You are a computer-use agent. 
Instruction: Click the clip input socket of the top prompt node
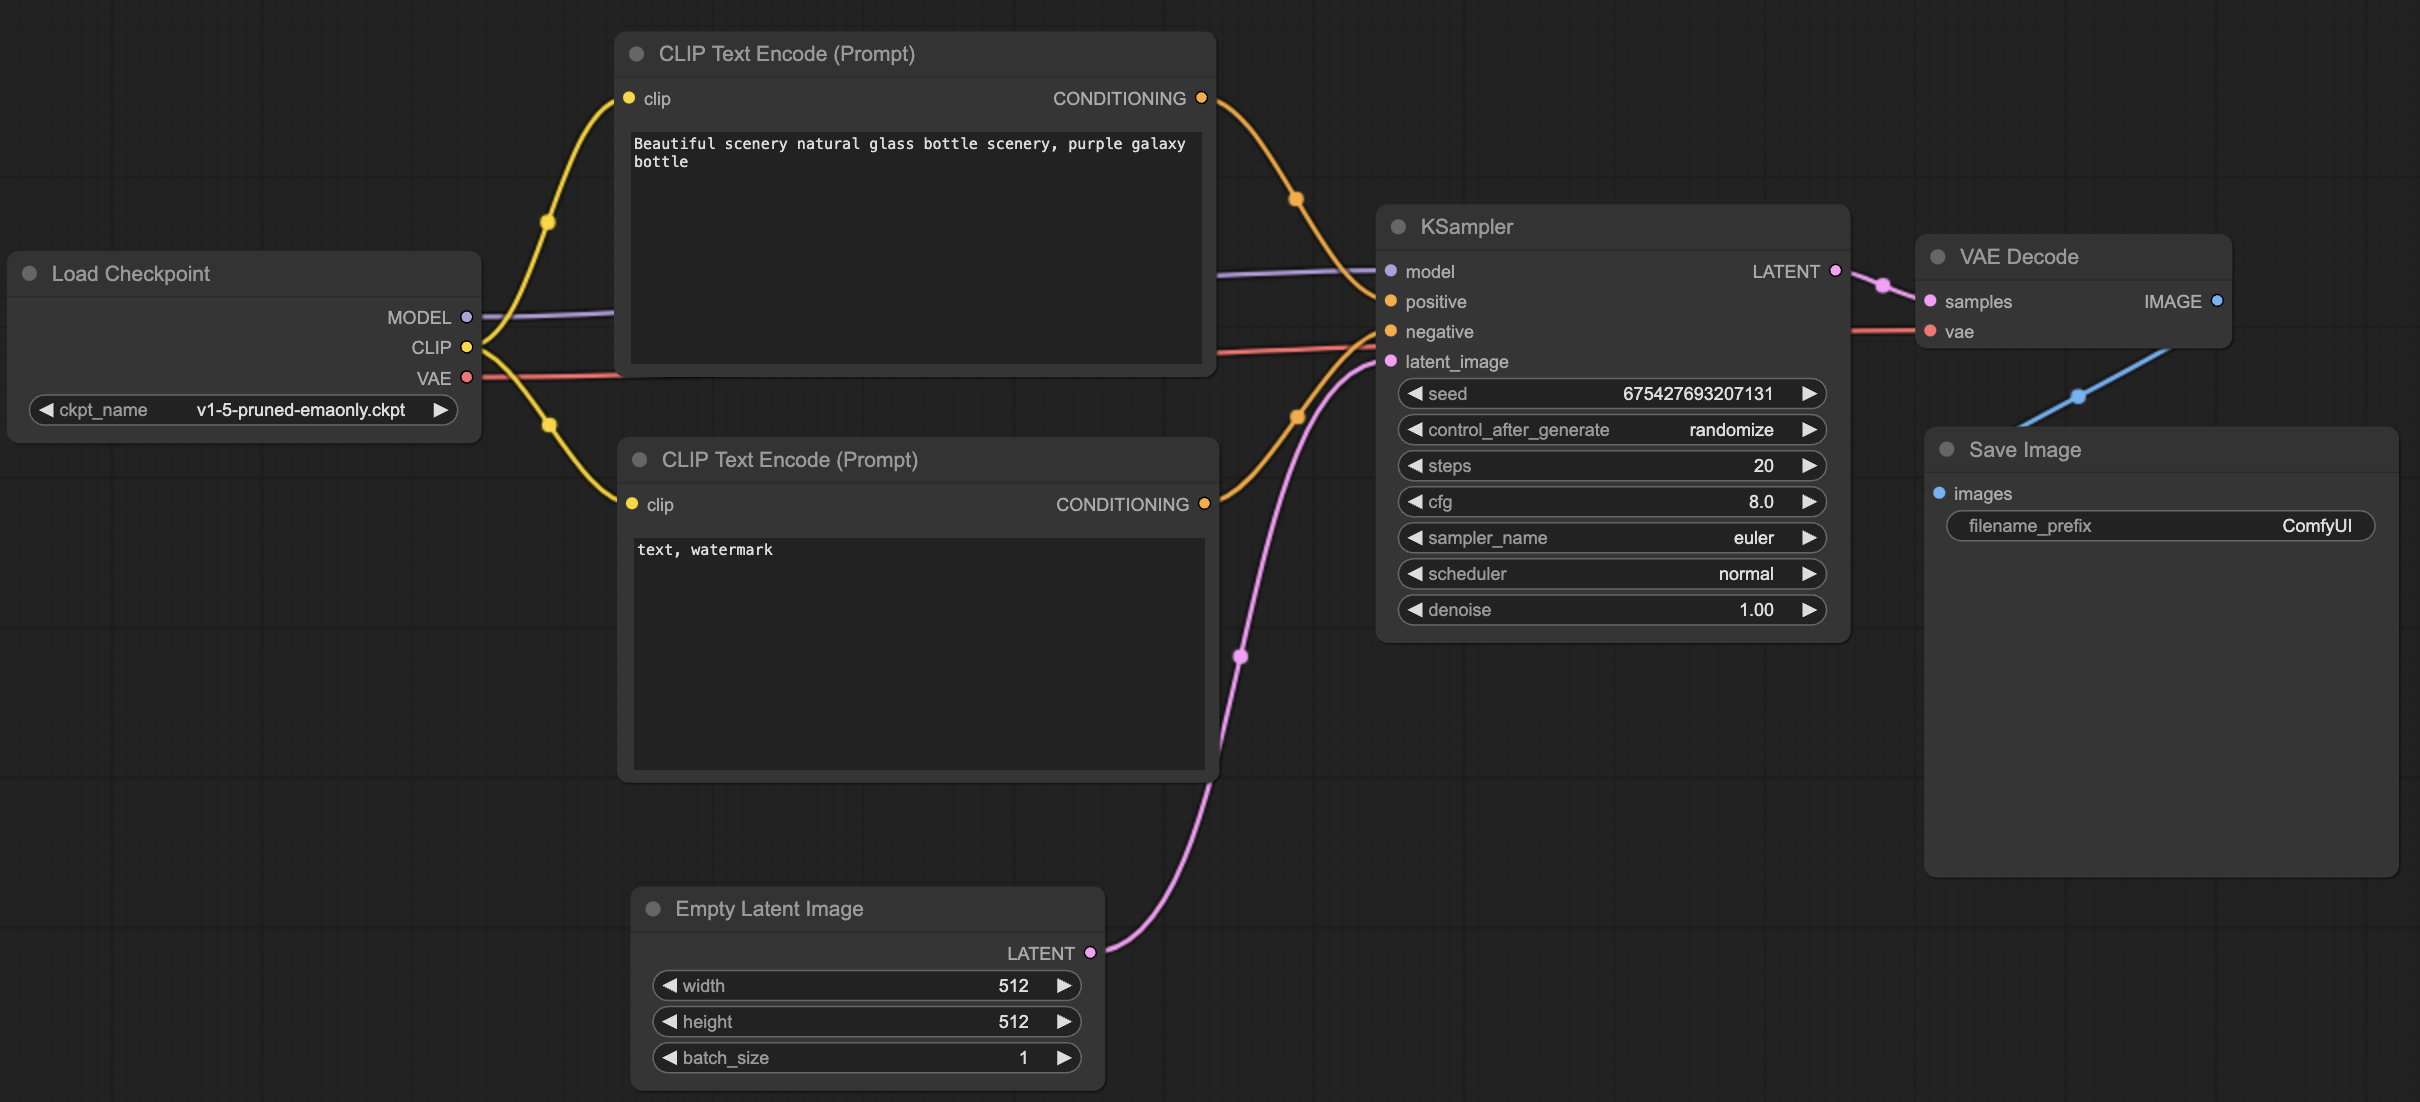629,98
